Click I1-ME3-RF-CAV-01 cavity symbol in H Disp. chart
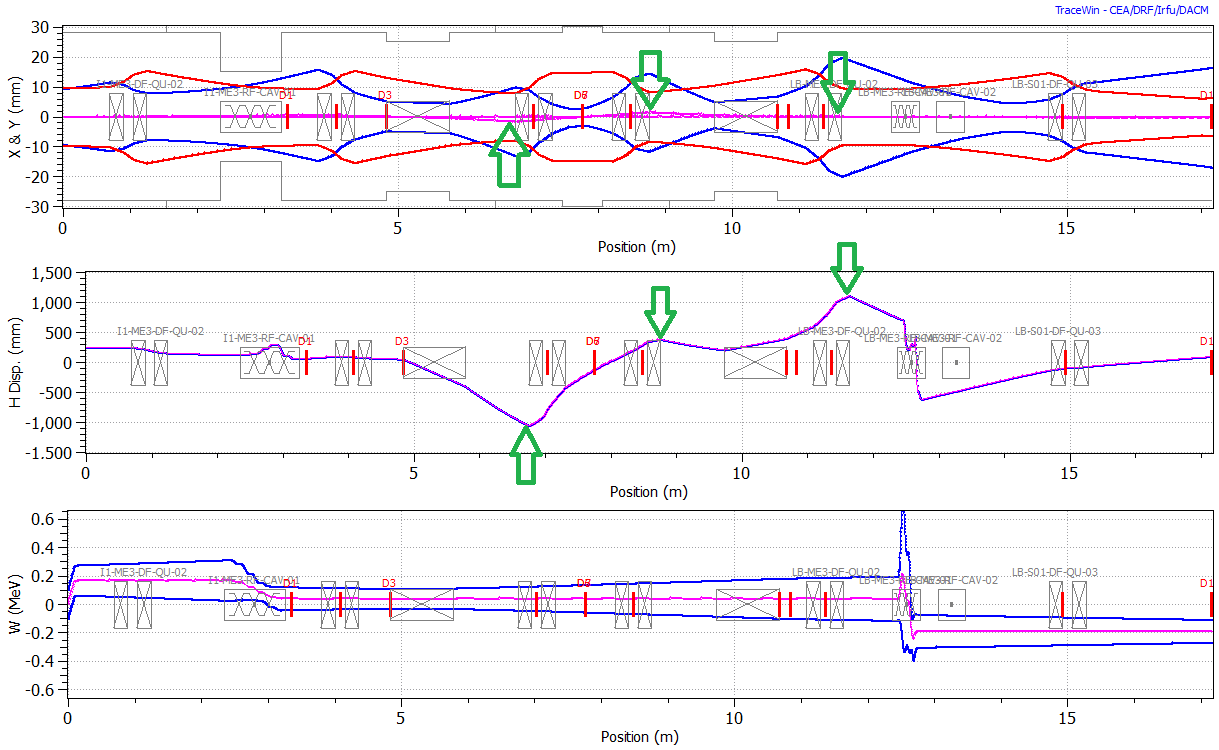Screen dimensions: 1219x750 (x=270, y=362)
